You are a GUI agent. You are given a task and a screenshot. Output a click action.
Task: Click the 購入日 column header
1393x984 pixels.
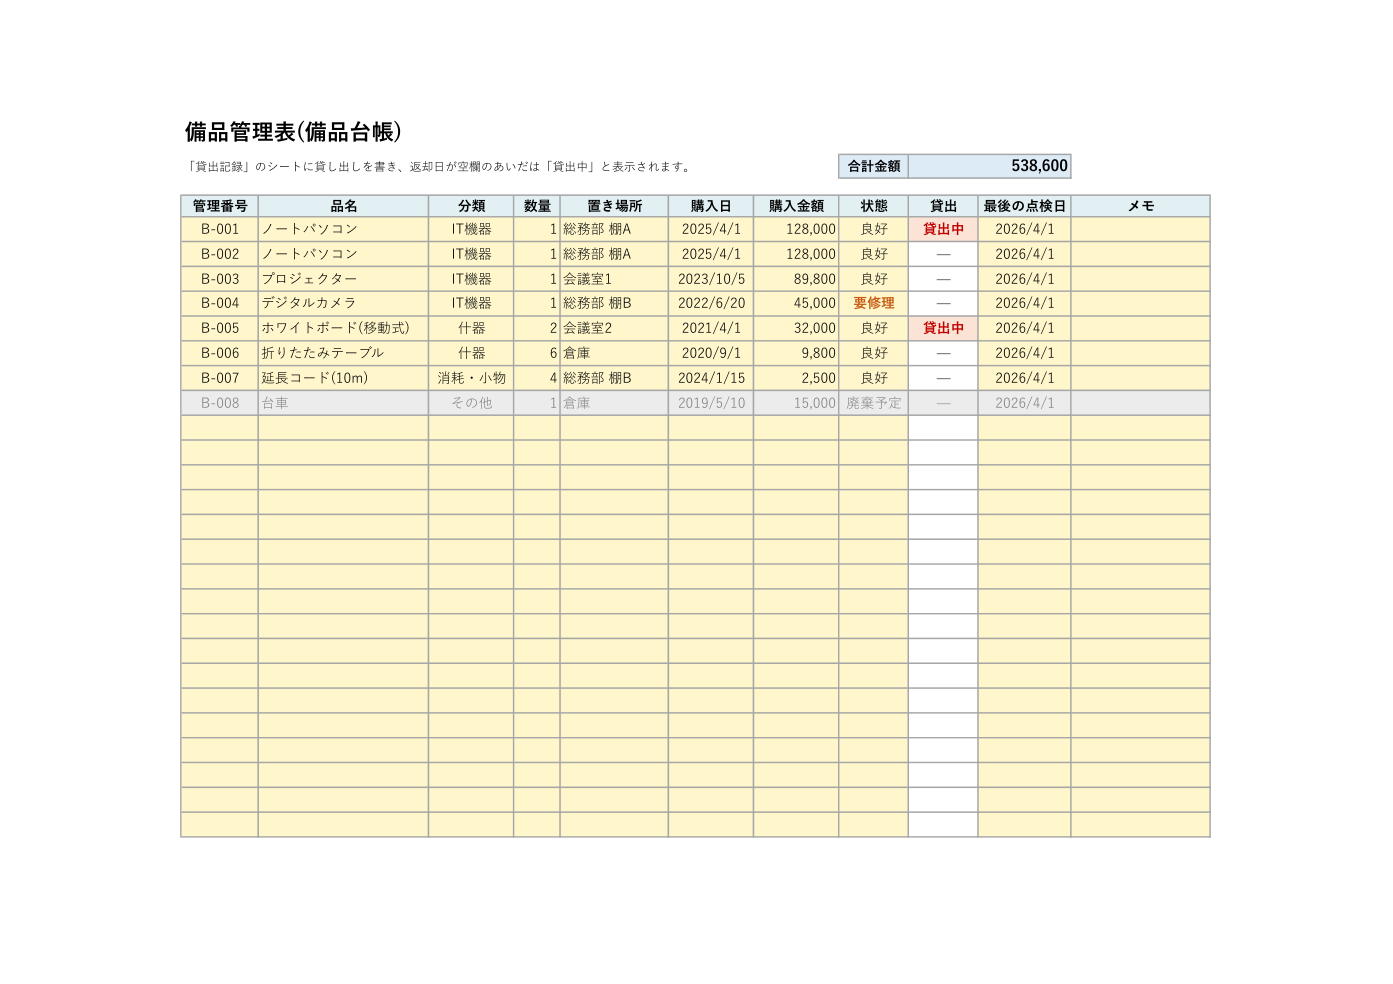click(711, 206)
